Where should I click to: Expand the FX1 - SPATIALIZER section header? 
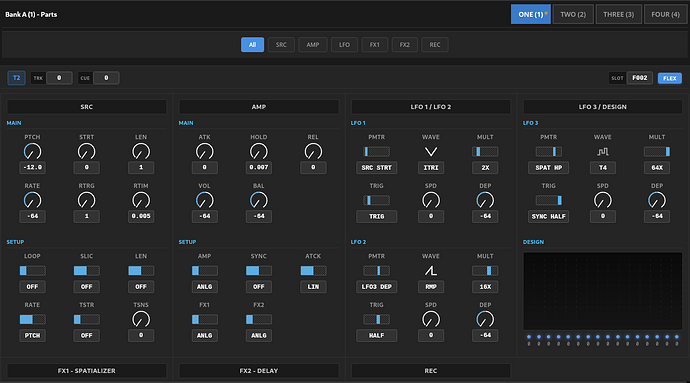point(87,371)
